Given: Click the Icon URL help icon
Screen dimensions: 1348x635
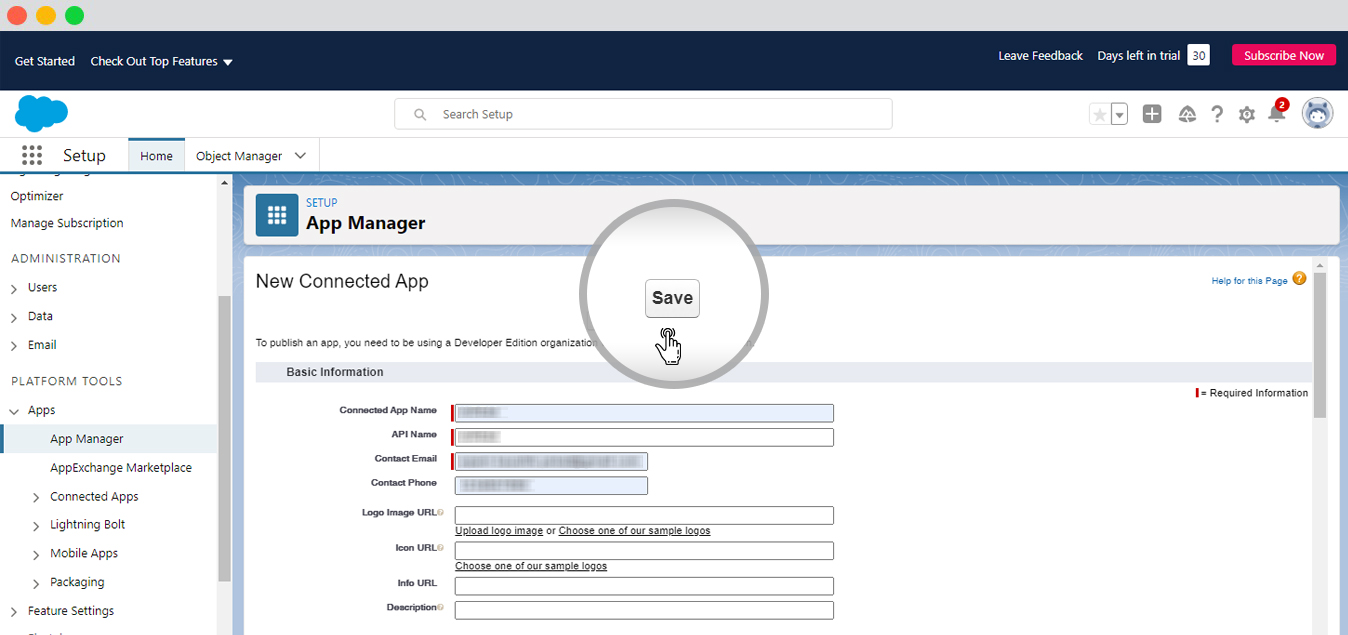Looking at the screenshot, I should click(440, 548).
